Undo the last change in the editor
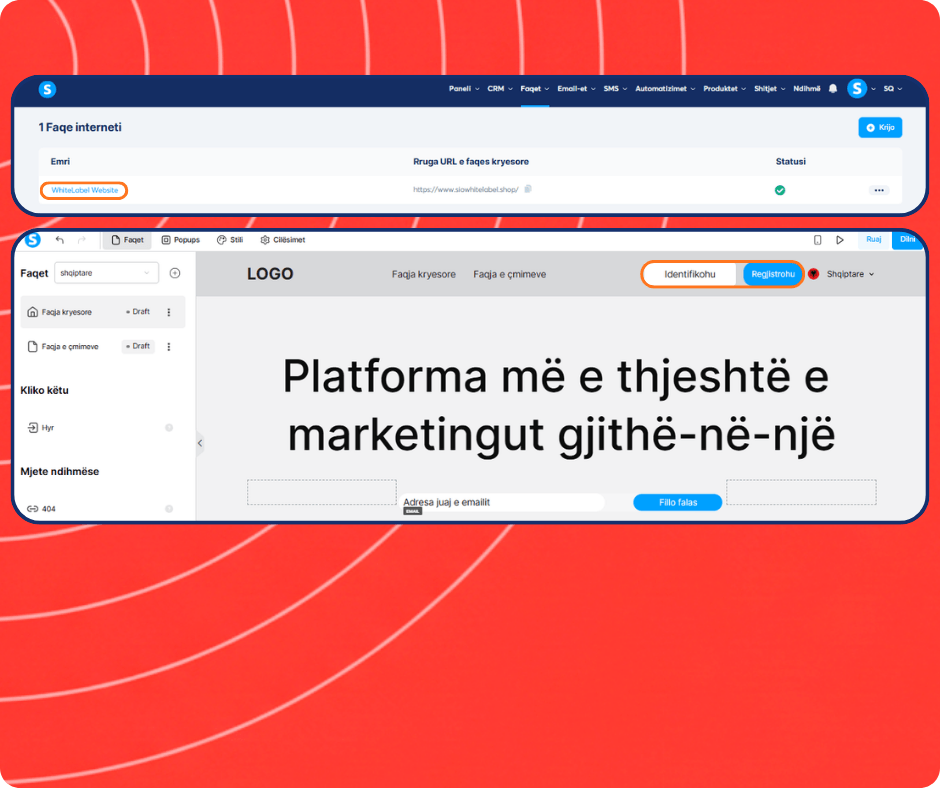 coord(59,240)
